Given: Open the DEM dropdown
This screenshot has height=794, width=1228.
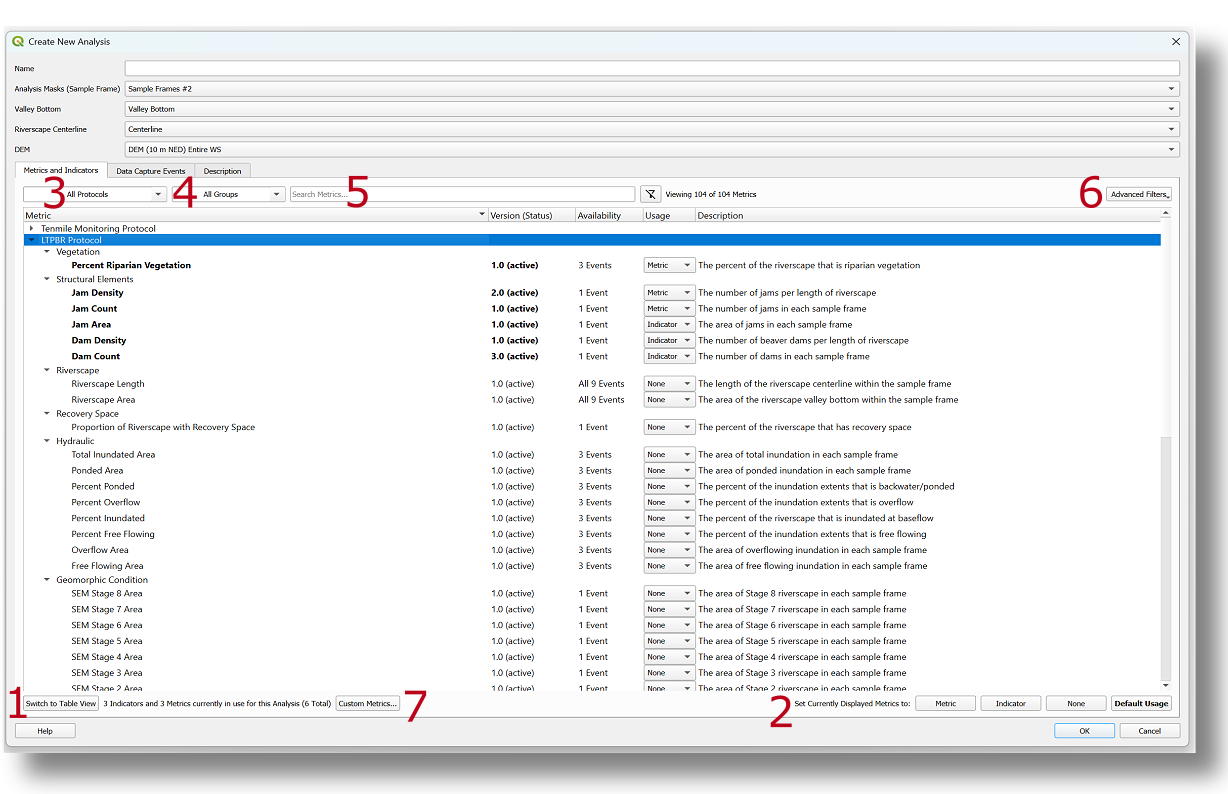Looking at the screenshot, I should (652, 149).
